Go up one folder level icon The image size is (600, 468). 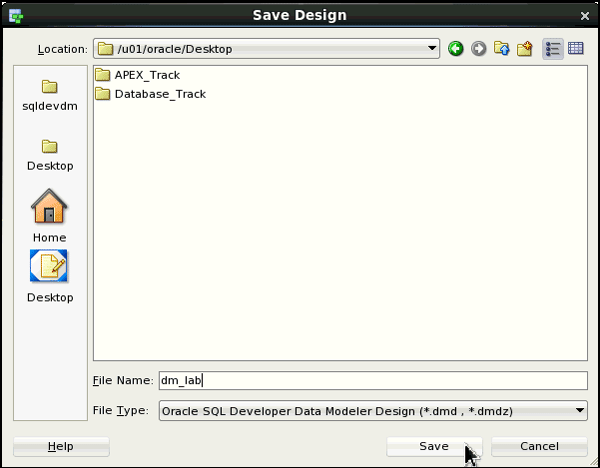point(502,49)
